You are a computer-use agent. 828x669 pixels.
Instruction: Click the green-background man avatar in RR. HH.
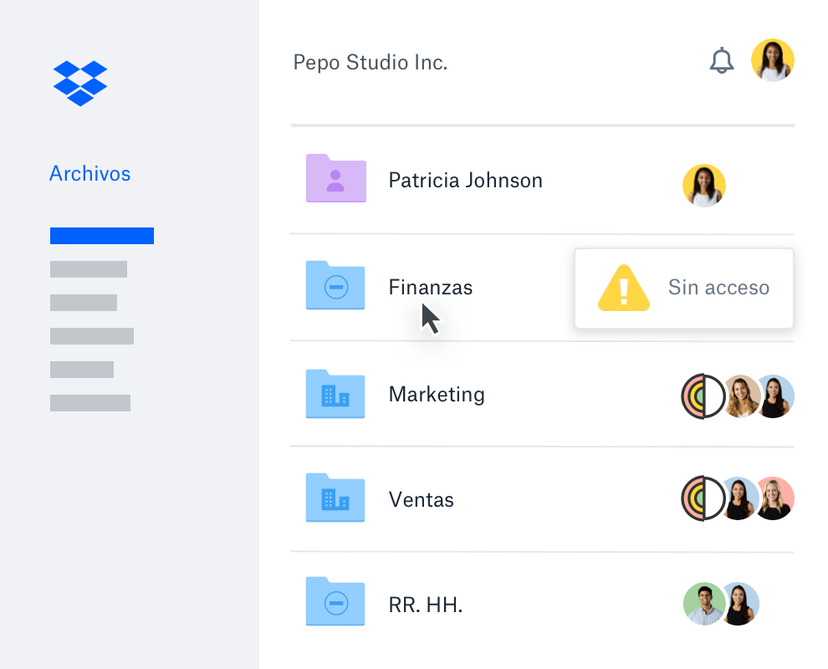click(704, 604)
